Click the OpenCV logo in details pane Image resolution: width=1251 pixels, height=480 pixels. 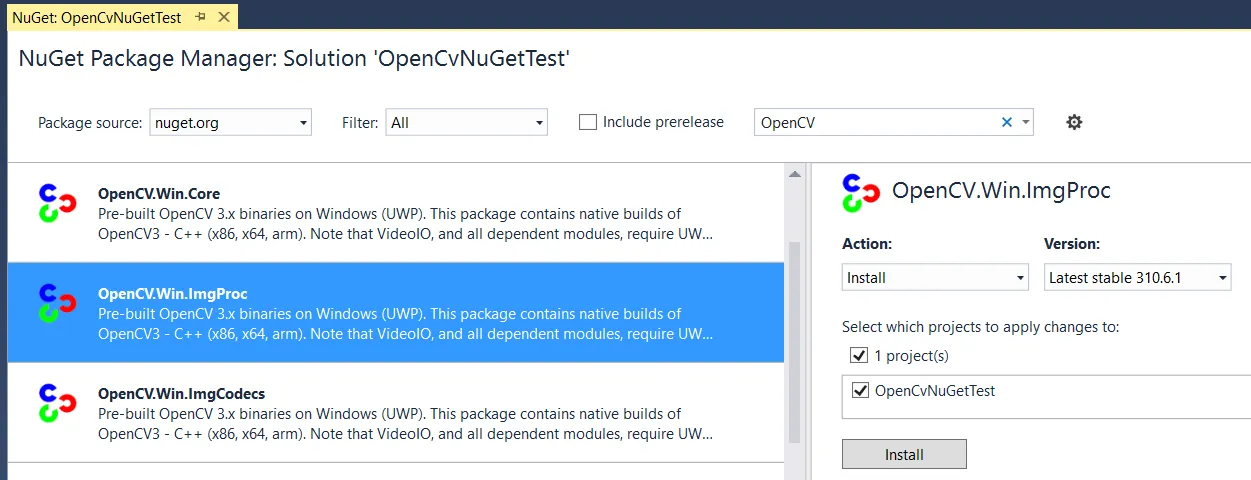[860, 193]
